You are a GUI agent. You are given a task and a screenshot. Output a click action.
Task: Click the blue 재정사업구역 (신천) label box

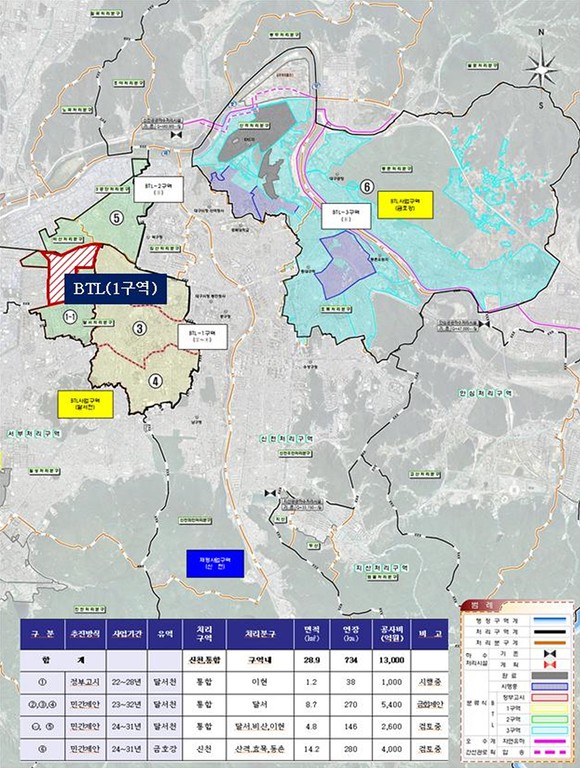coord(215,563)
